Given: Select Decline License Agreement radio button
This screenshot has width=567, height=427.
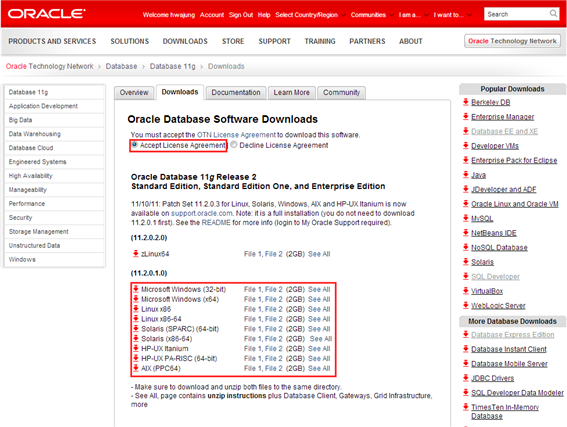Looking at the screenshot, I should coord(234,145).
